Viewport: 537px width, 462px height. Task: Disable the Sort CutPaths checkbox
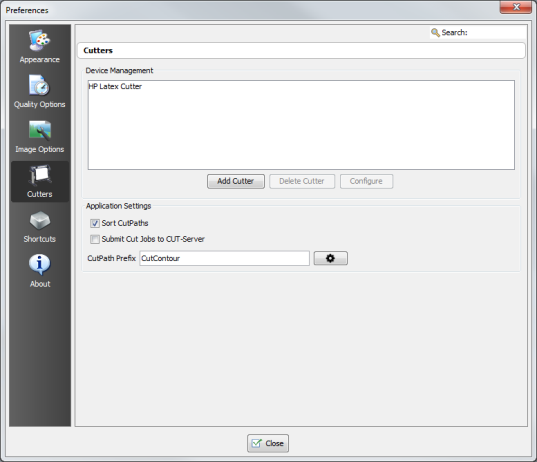pos(95,223)
